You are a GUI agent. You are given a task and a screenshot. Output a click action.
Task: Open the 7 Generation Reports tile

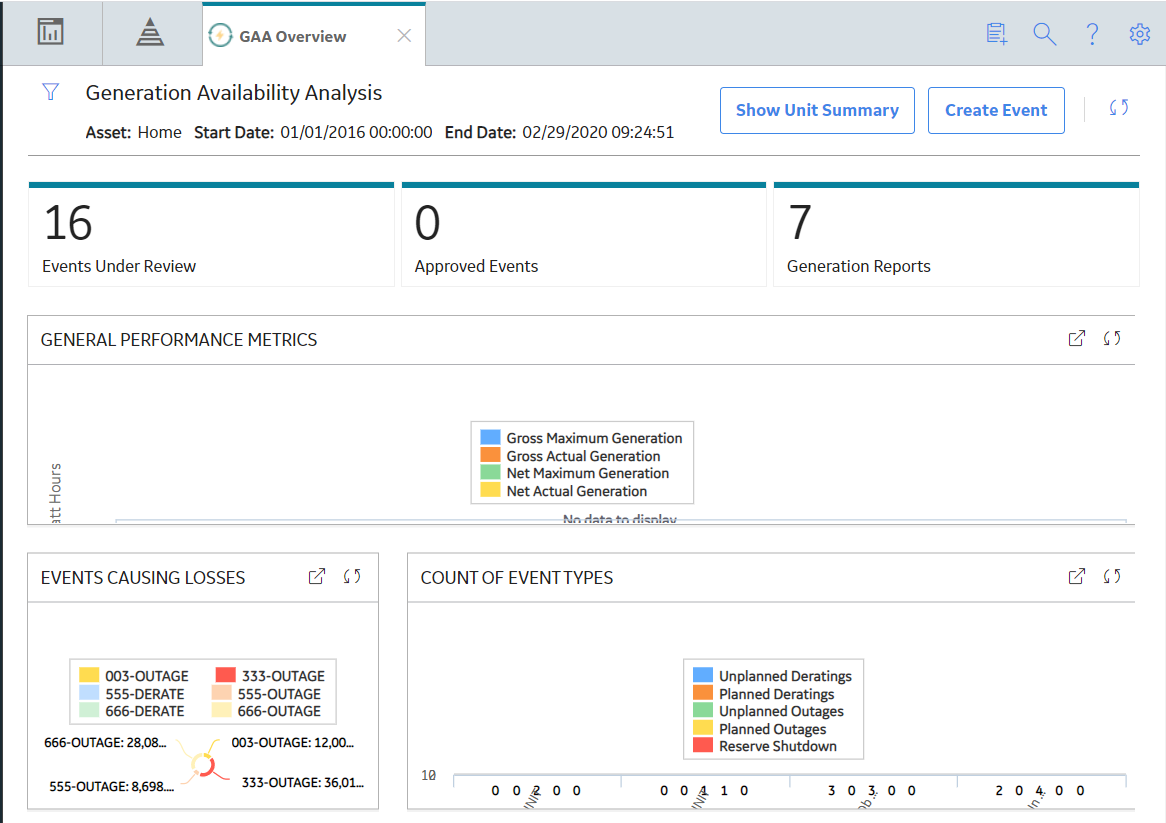pyautogui.click(x=956, y=235)
